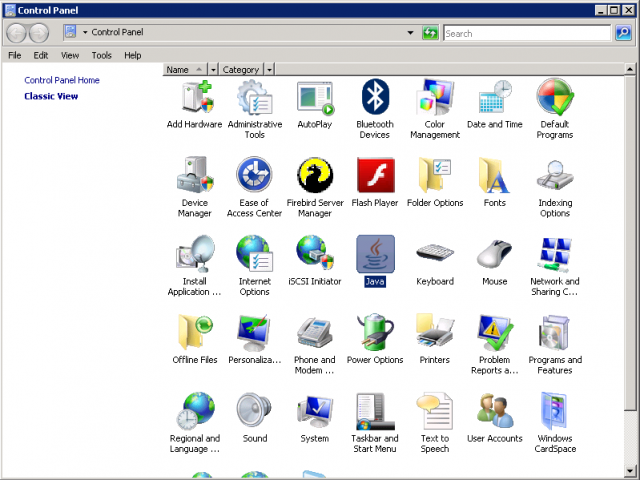Open Text to Speech settings
Image resolution: width=640 pixels, height=480 pixels.
point(435,423)
